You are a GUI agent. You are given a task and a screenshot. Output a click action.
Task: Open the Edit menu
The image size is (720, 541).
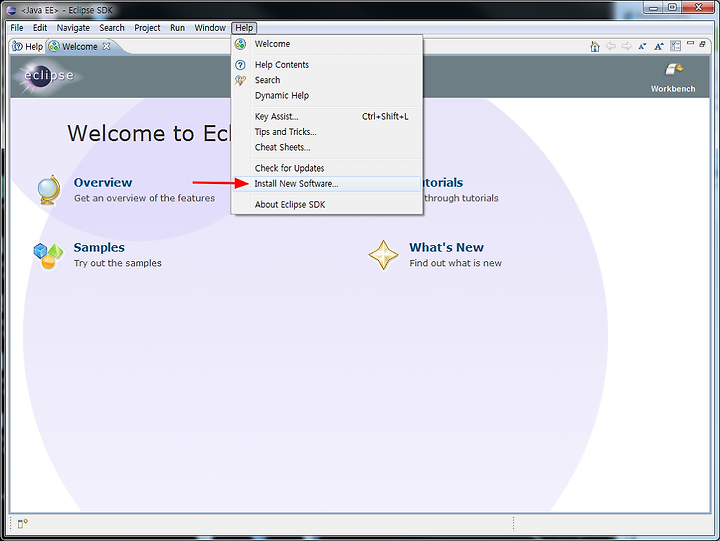pyautogui.click(x=40, y=28)
